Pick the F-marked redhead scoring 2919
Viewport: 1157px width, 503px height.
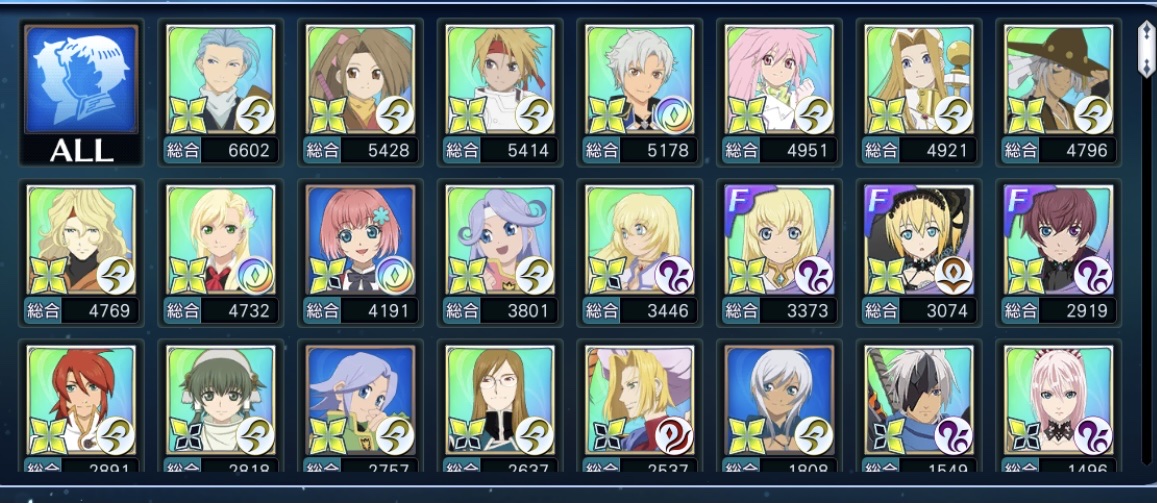pyautogui.click(x=1060, y=254)
